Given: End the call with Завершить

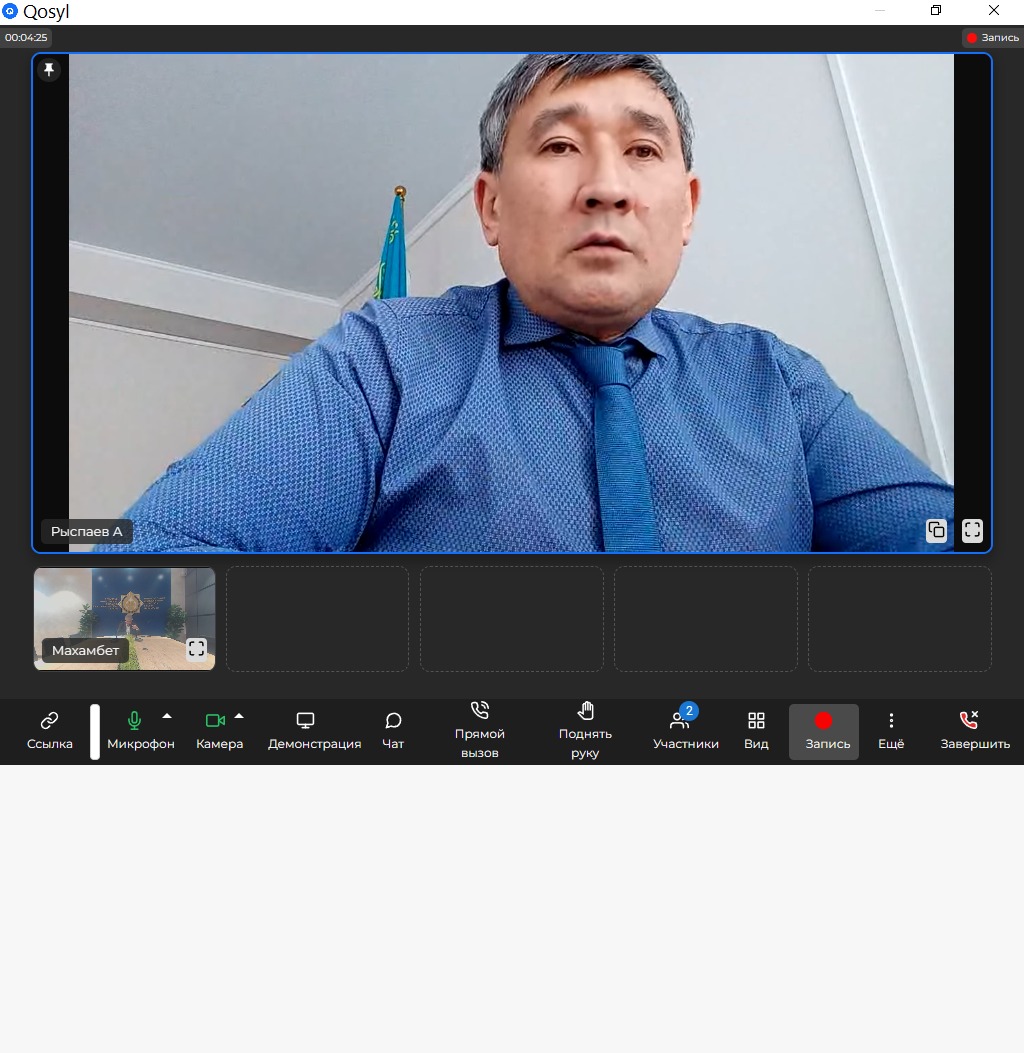Looking at the screenshot, I should coord(969,721).
